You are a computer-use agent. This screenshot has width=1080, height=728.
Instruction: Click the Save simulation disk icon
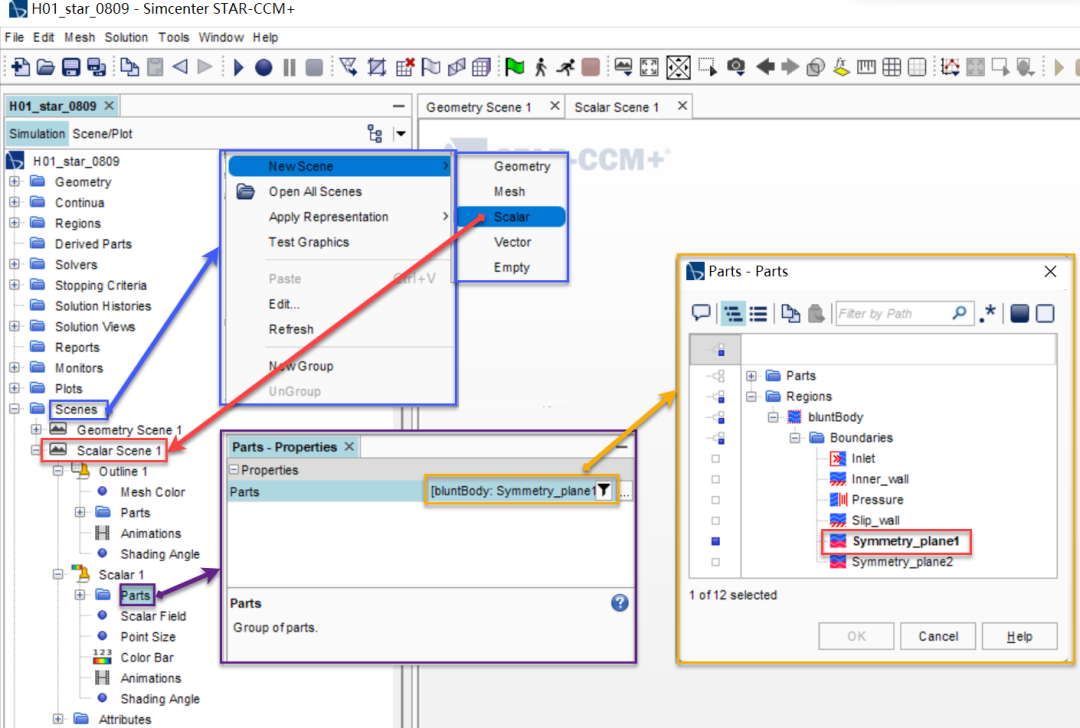(x=71, y=67)
